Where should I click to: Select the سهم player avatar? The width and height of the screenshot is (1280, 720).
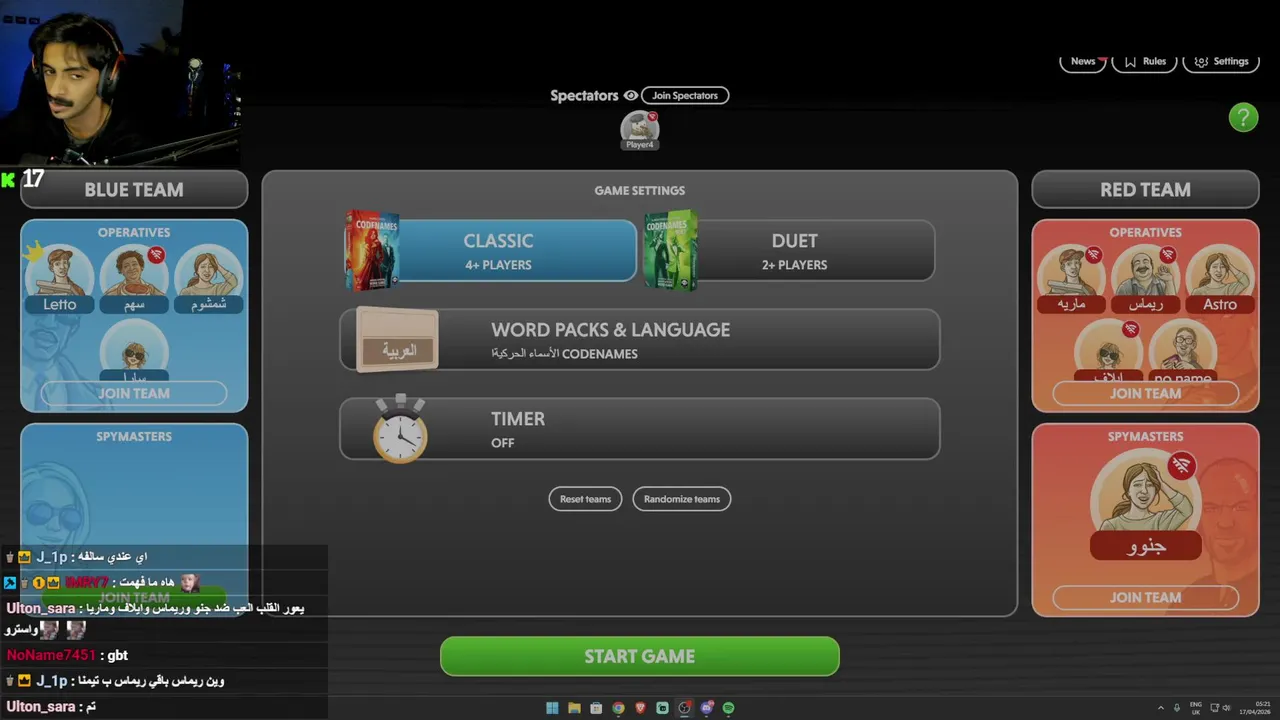134,279
